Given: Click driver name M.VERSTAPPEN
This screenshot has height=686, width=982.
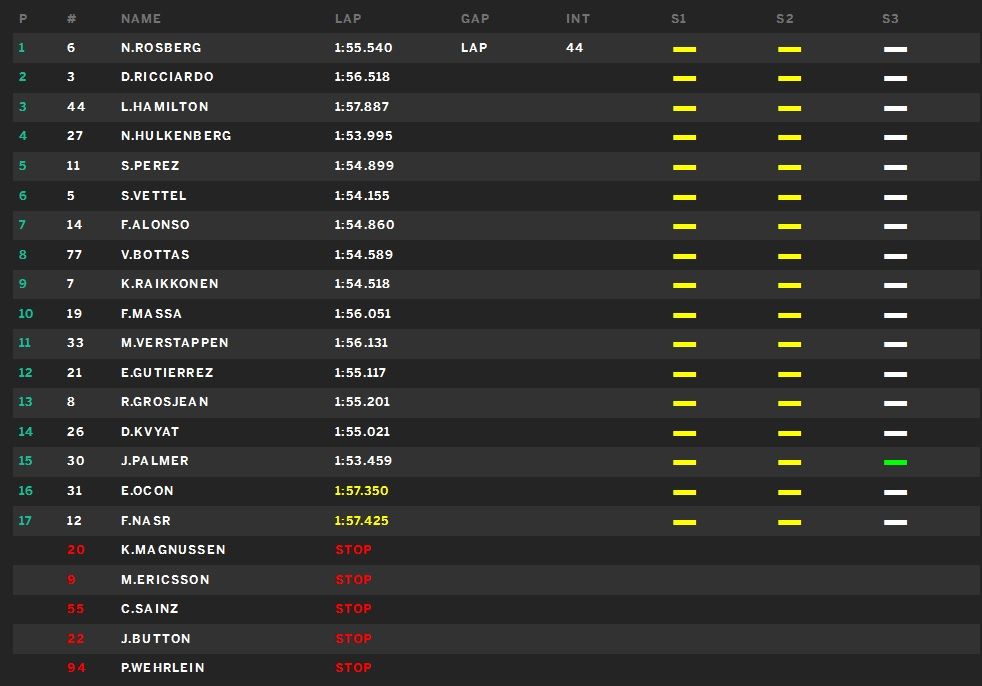Looking at the screenshot, I should tap(175, 343).
